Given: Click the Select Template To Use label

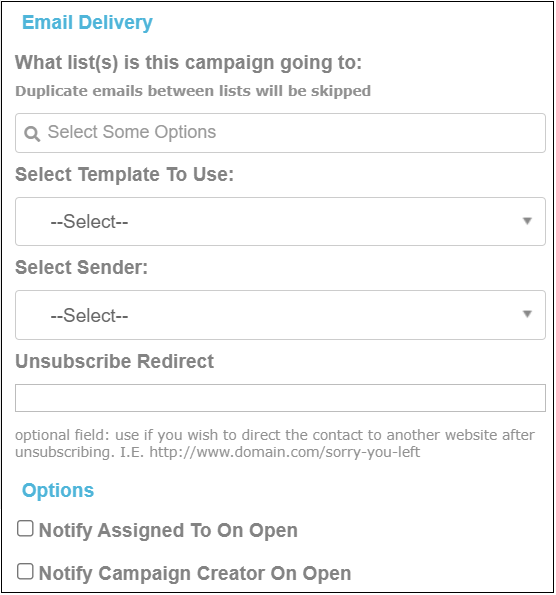Looking at the screenshot, I should point(124,175).
